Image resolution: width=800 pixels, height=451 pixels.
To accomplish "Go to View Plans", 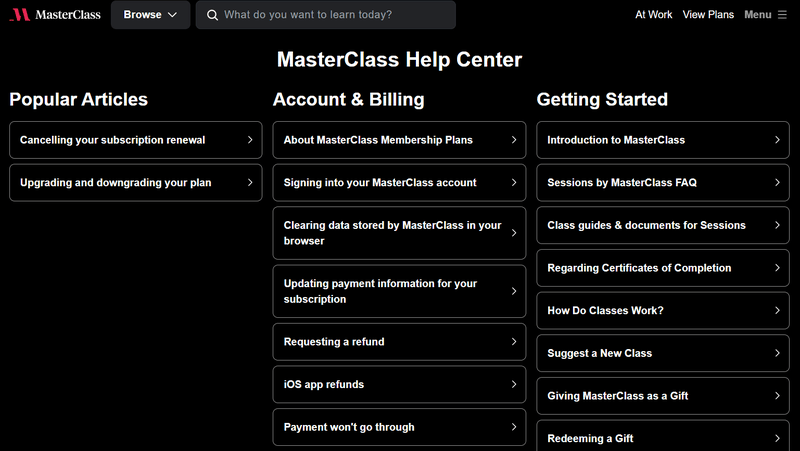I will [x=708, y=15].
